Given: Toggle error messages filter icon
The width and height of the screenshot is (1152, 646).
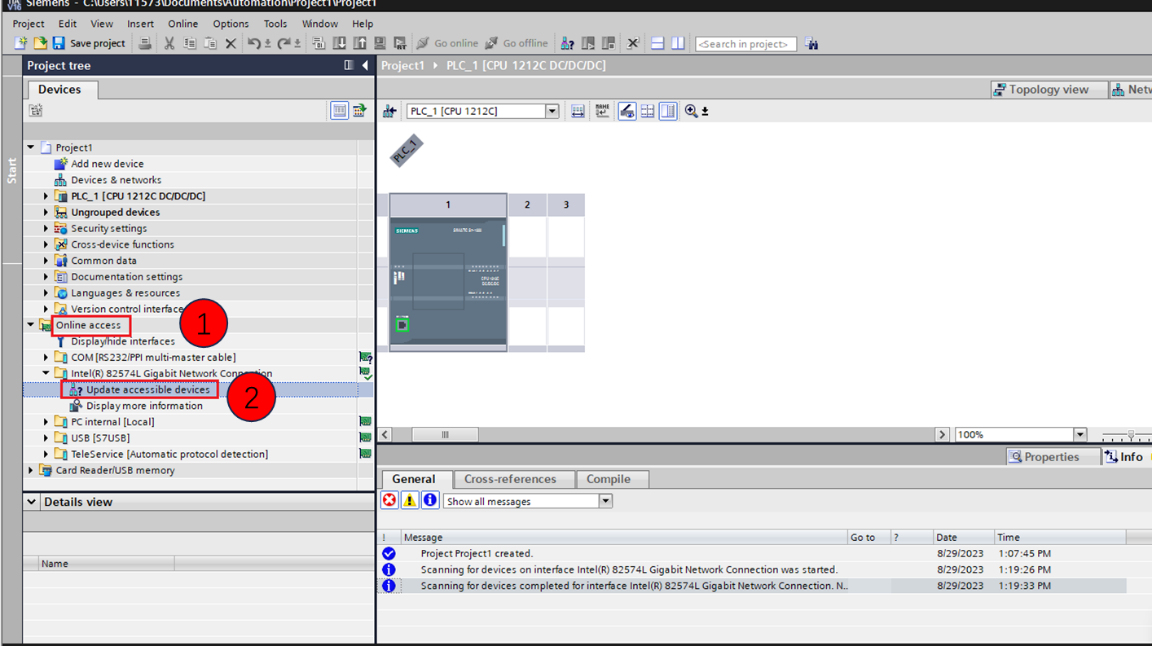Looking at the screenshot, I should click(x=389, y=500).
